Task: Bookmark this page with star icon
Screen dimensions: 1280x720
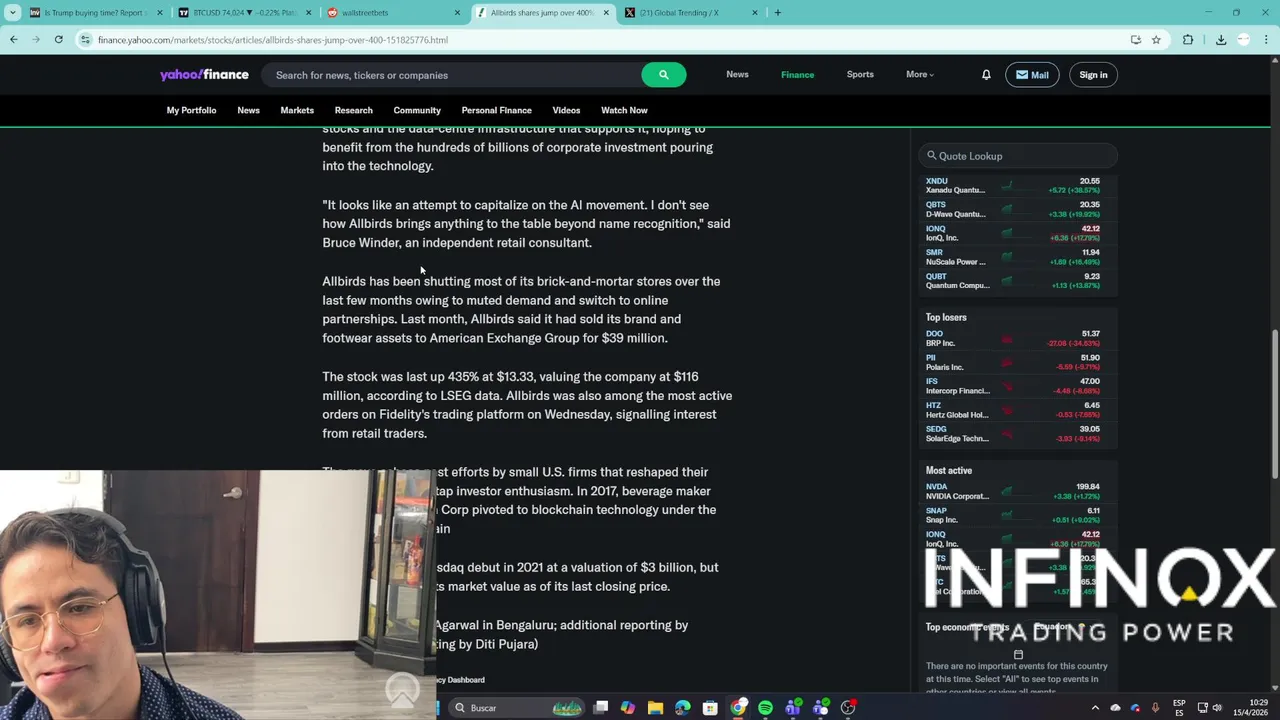Action: pos(1157,40)
